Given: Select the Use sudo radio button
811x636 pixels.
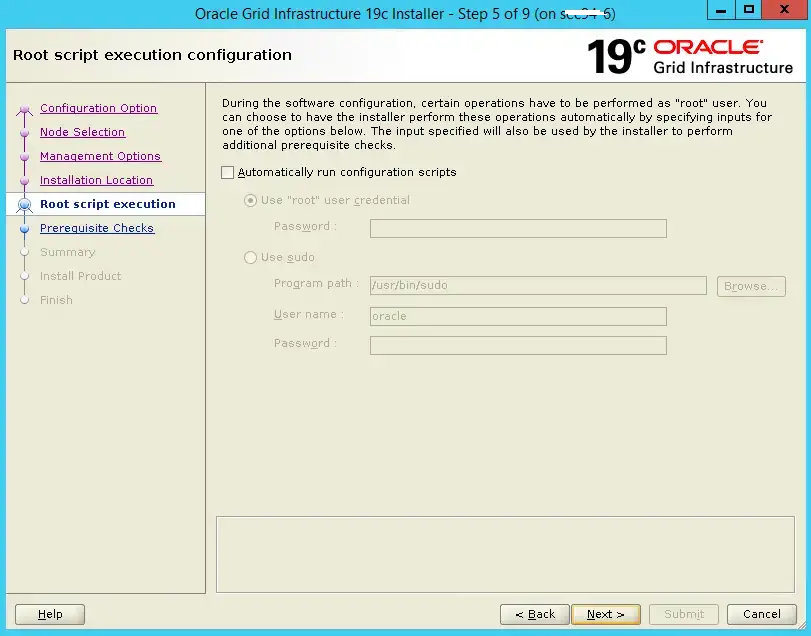Looking at the screenshot, I should 251,258.
